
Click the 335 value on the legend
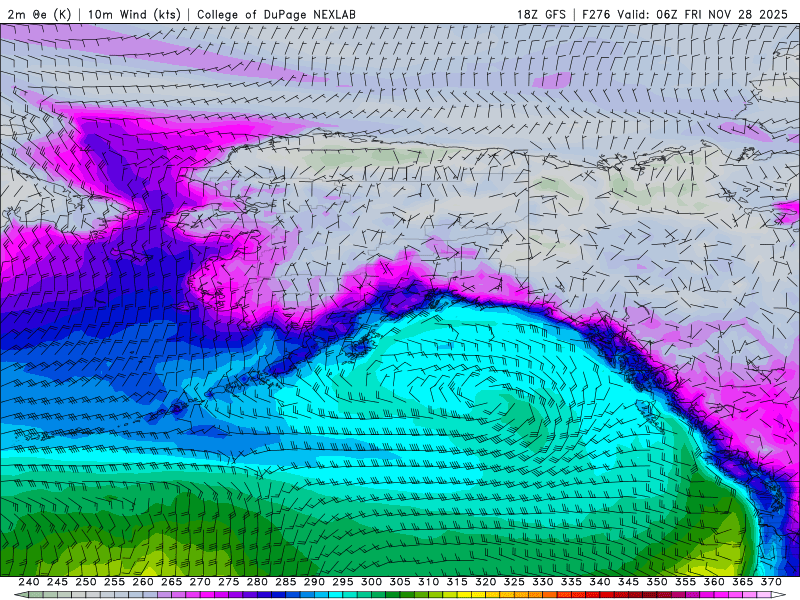pos(571,582)
